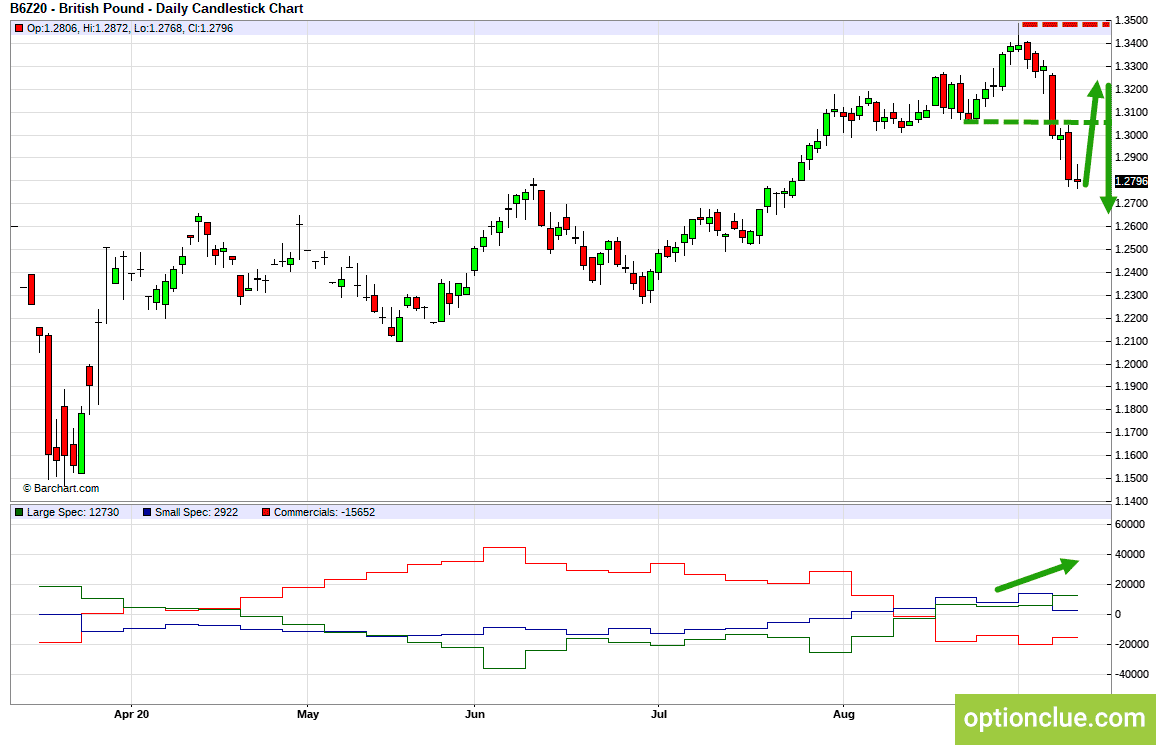
Task: Click the Apr 20 date axis label
Action: click(x=131, y=714)
